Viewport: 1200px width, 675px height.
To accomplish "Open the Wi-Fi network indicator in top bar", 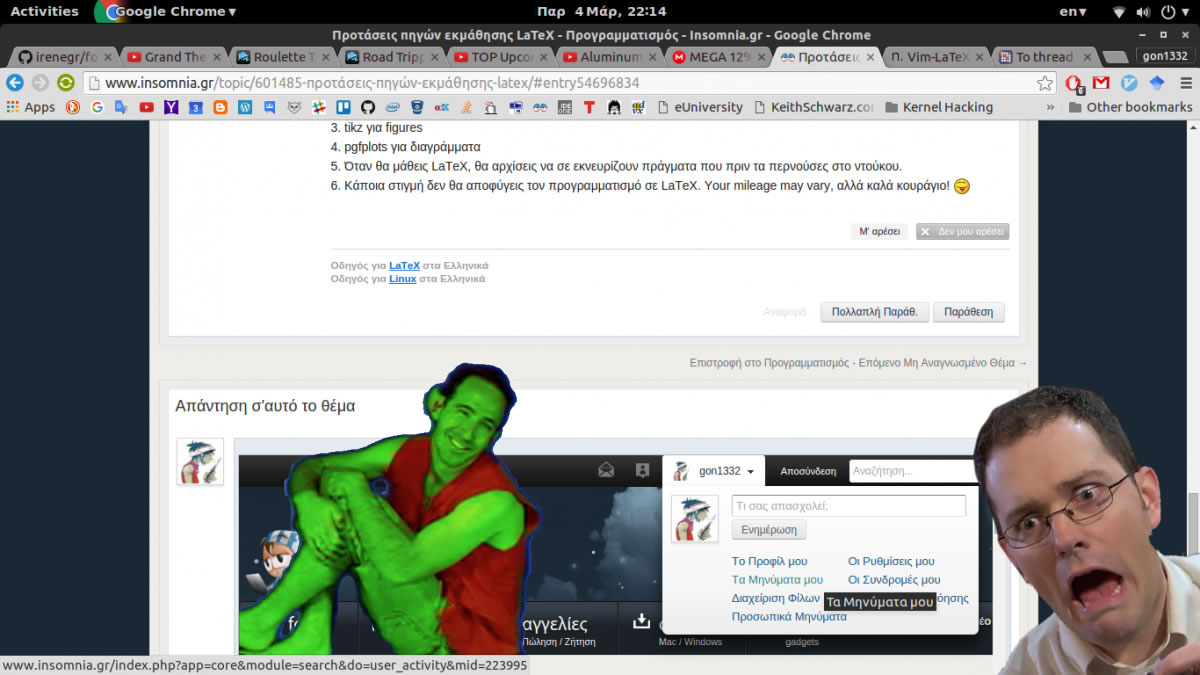I will tap(1118, 11).
